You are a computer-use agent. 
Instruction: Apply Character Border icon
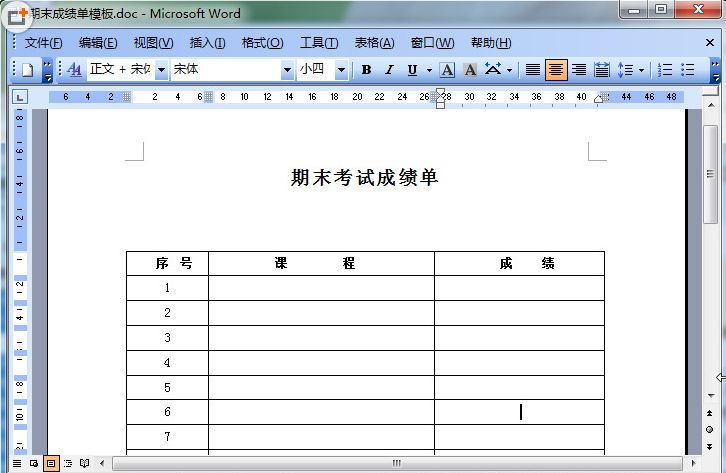click(x=447, y=70)
